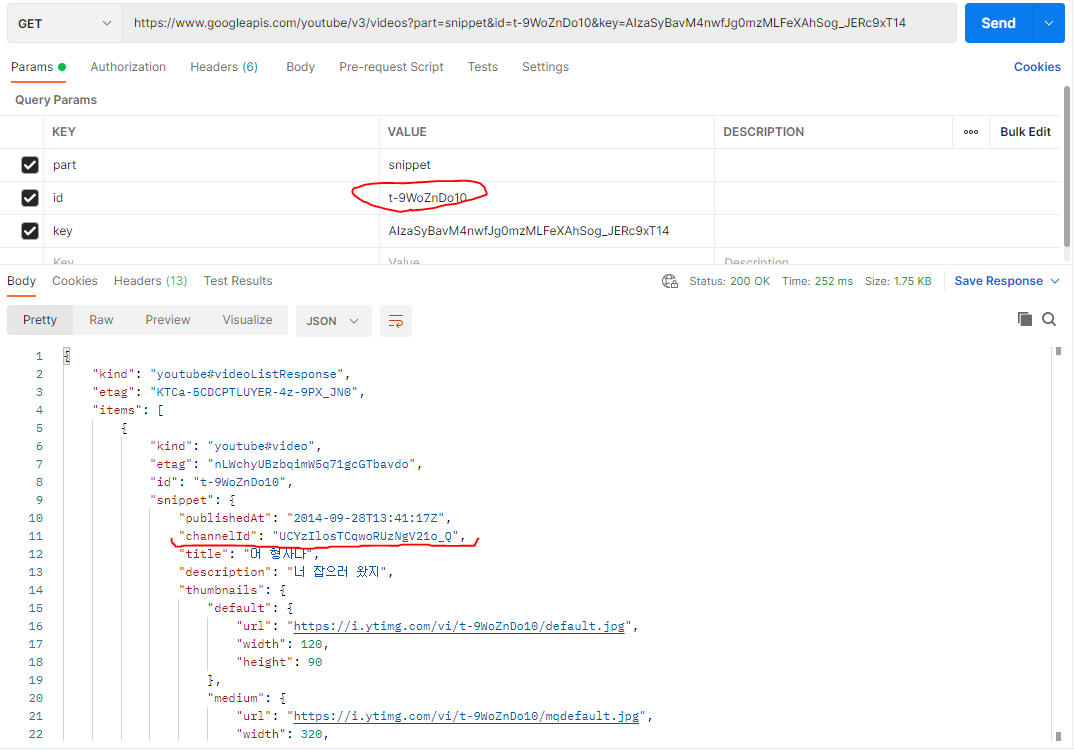This screenshot has width=1074, height=751.
Task: Click the API key value cell
Action: coord(547,231)
